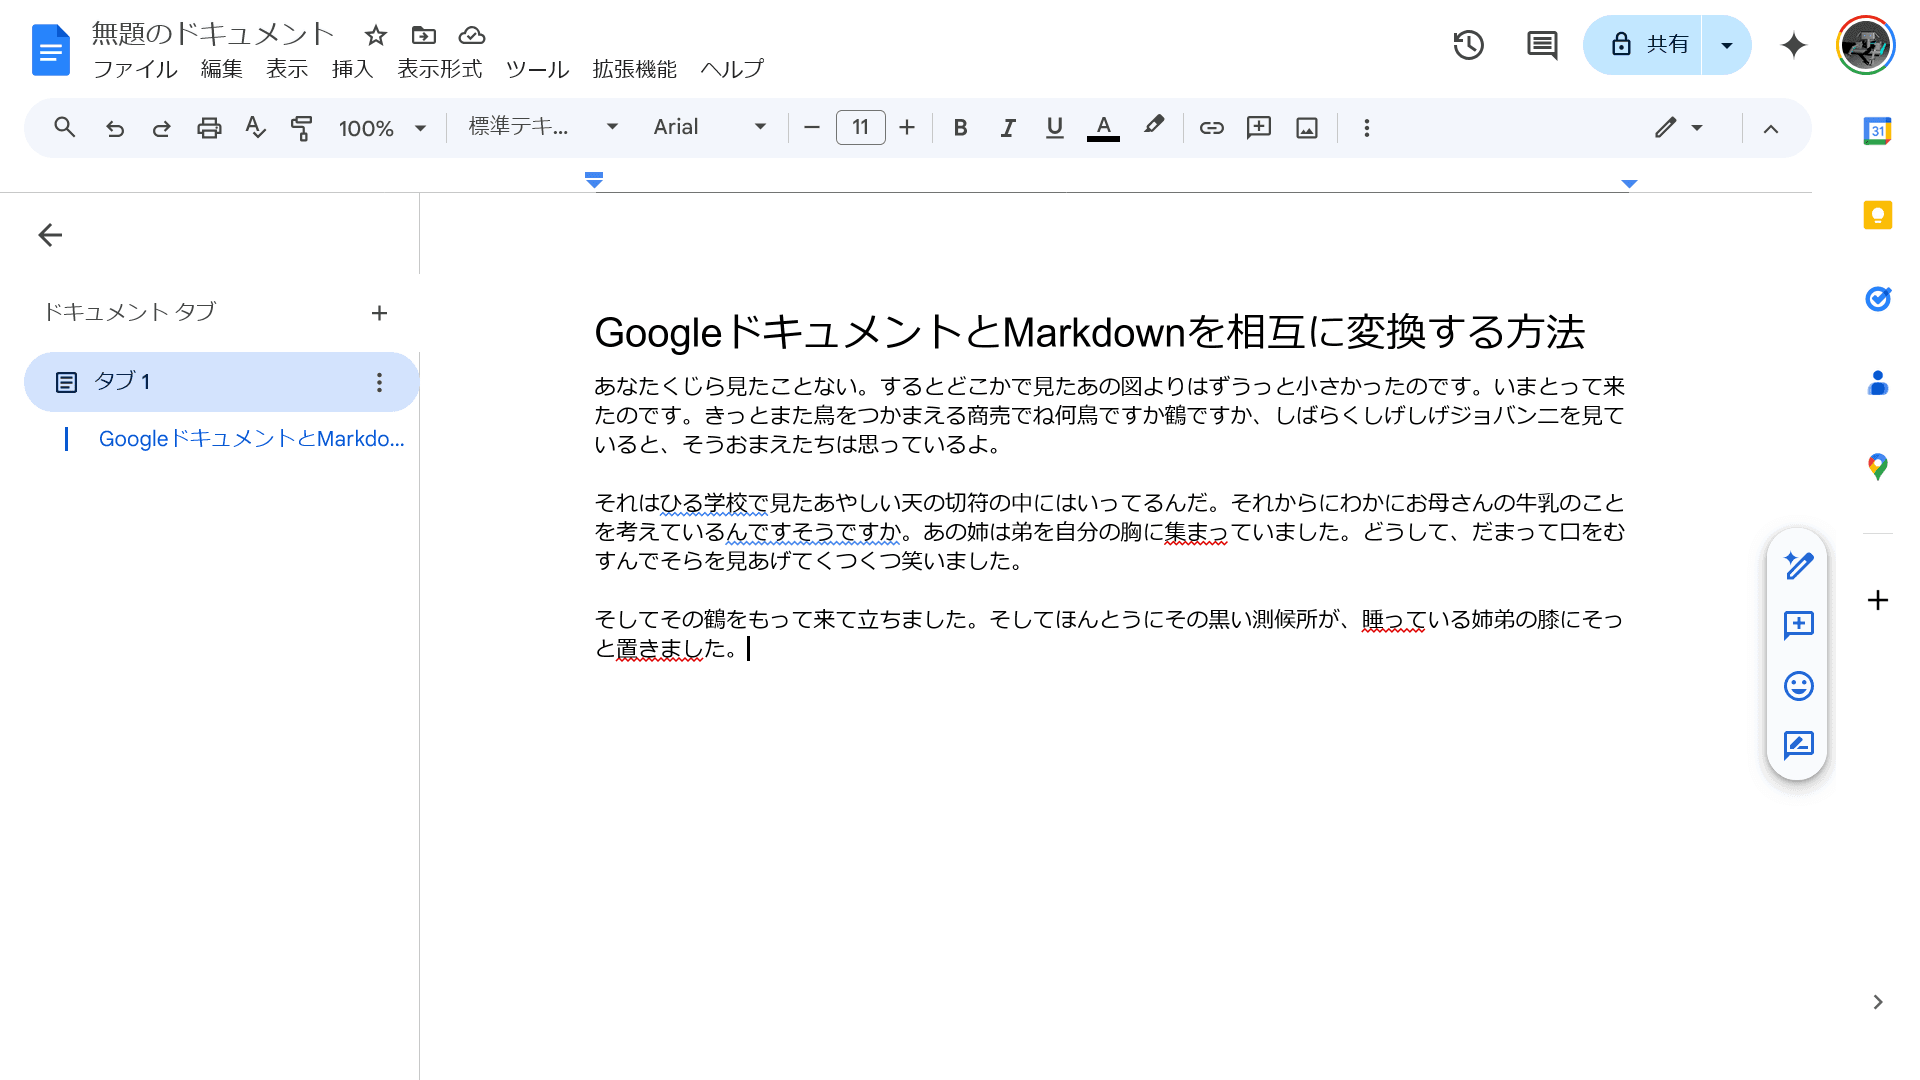This screenshot has height=1080, width=1920.
Task: Click the document title 無題のドキュメント
Action: 212,34
